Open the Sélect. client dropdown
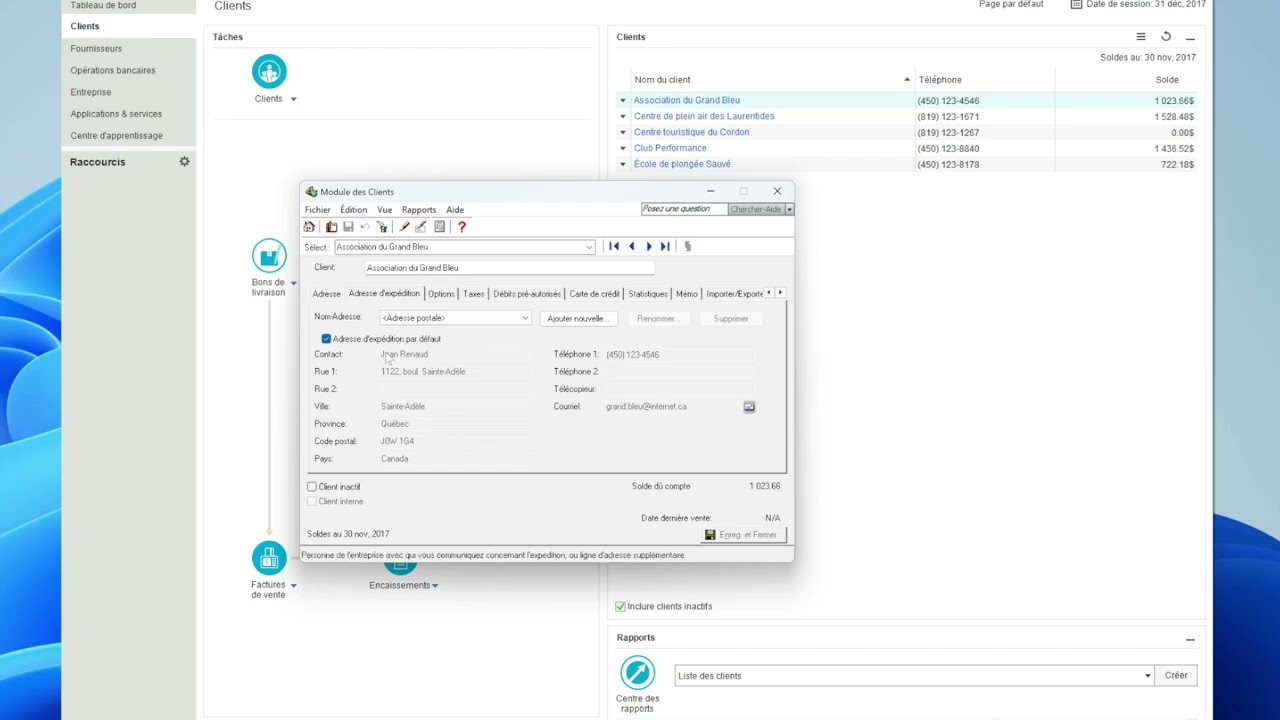 (x=589, y=247)
